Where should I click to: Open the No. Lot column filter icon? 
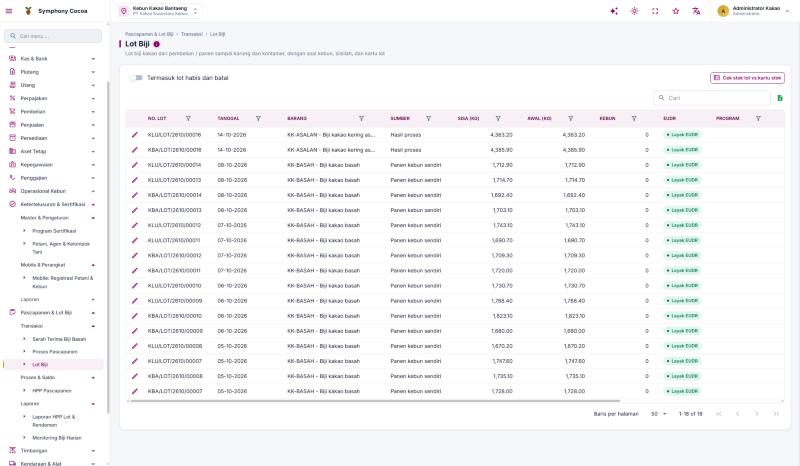coord(188,118)
